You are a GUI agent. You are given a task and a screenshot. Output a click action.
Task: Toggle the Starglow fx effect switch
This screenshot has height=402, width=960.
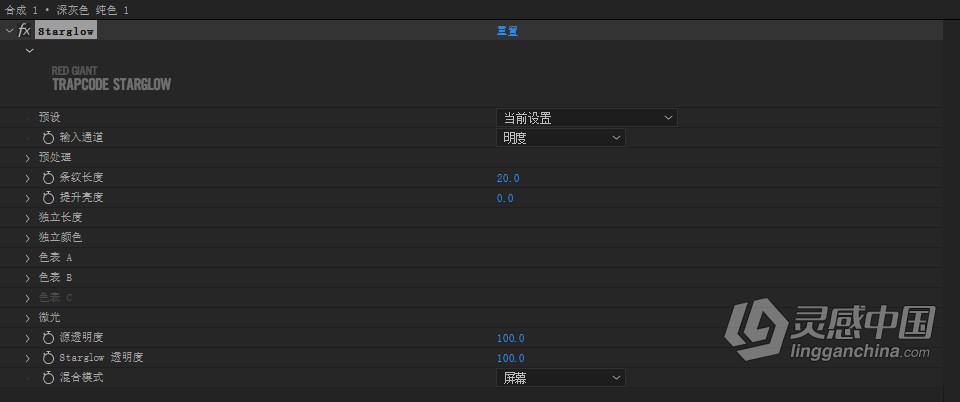tap(24, 31)
